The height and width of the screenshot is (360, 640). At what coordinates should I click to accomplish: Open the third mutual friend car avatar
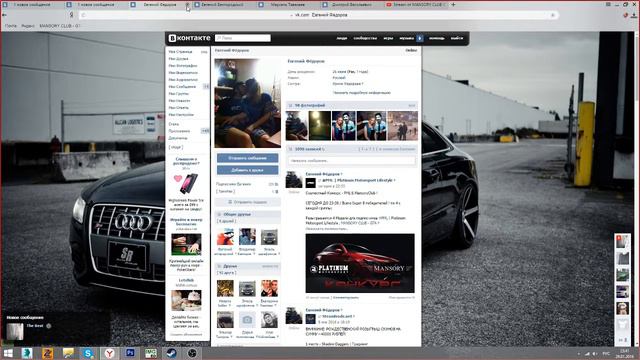[x=269, y=237]
